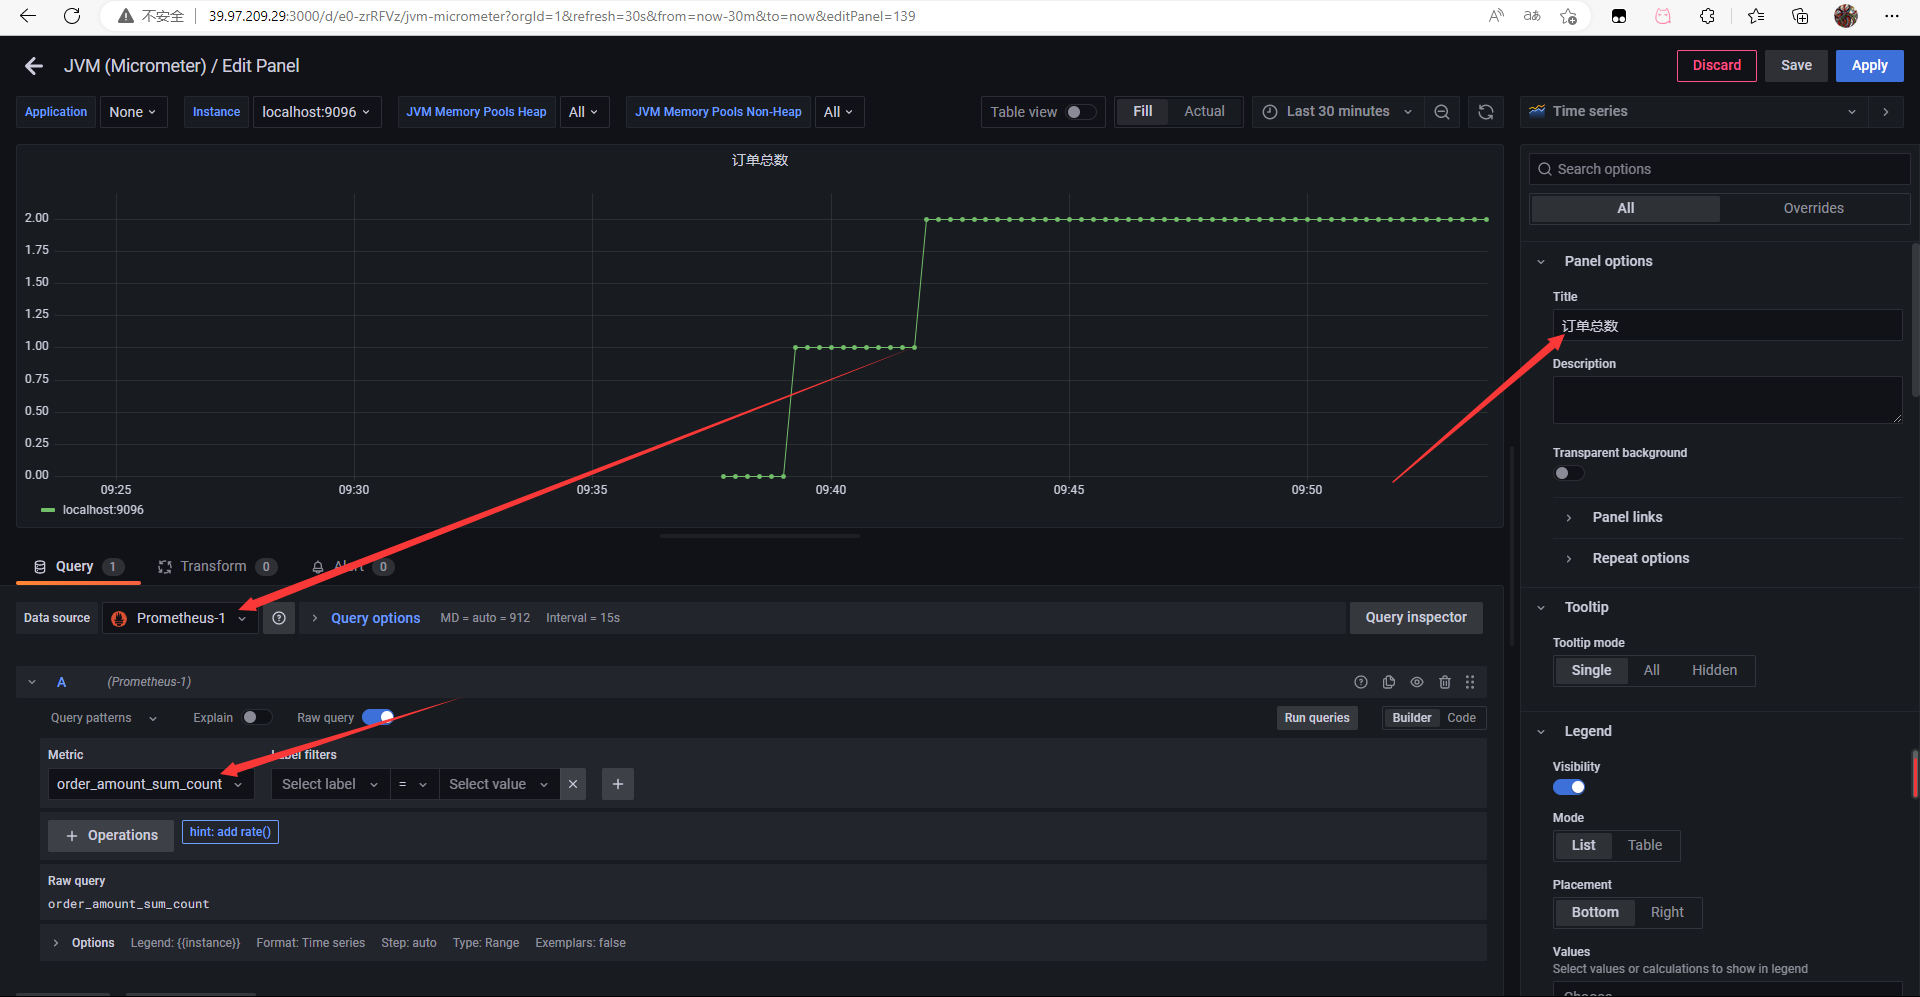
Task: Enable Transparent background switch
Action: pyautogui.click(x=1568, y=473)
